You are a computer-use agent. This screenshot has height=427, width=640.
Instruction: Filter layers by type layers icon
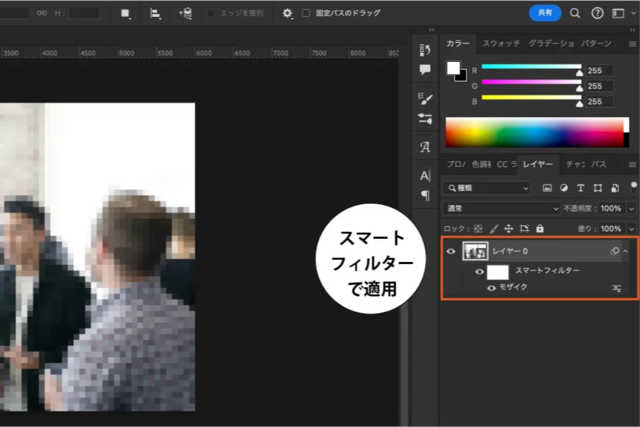pos(580,188)
